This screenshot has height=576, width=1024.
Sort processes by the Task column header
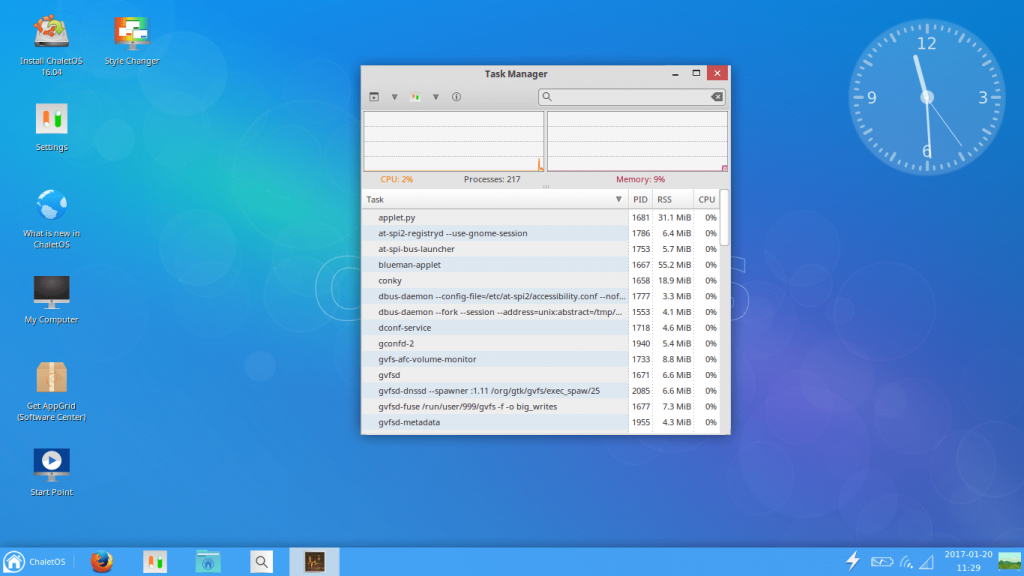tap(490, 200)
